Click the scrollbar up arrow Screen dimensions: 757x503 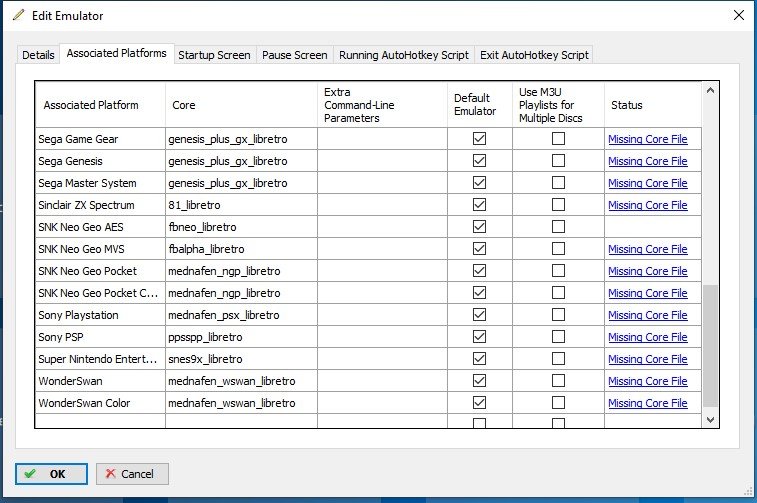coord(710,90)
